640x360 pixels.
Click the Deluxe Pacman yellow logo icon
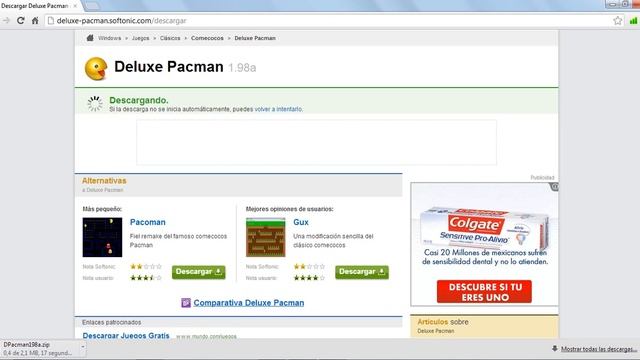96,68
